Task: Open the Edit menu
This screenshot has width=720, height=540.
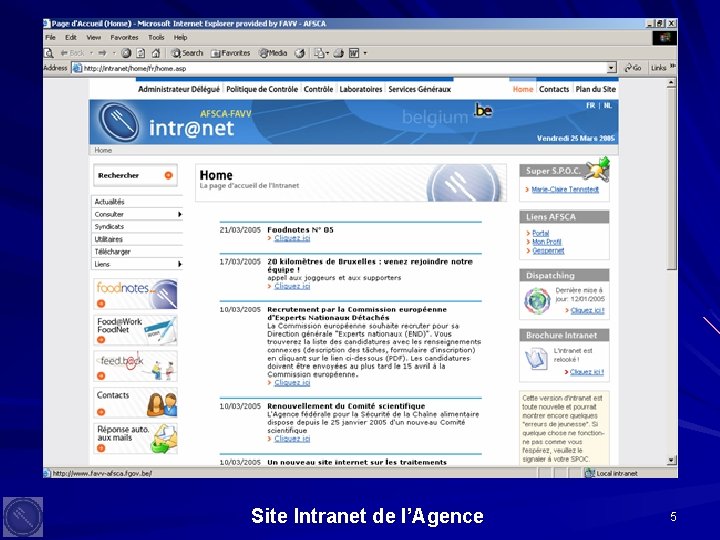Action: tap(71, 37)
